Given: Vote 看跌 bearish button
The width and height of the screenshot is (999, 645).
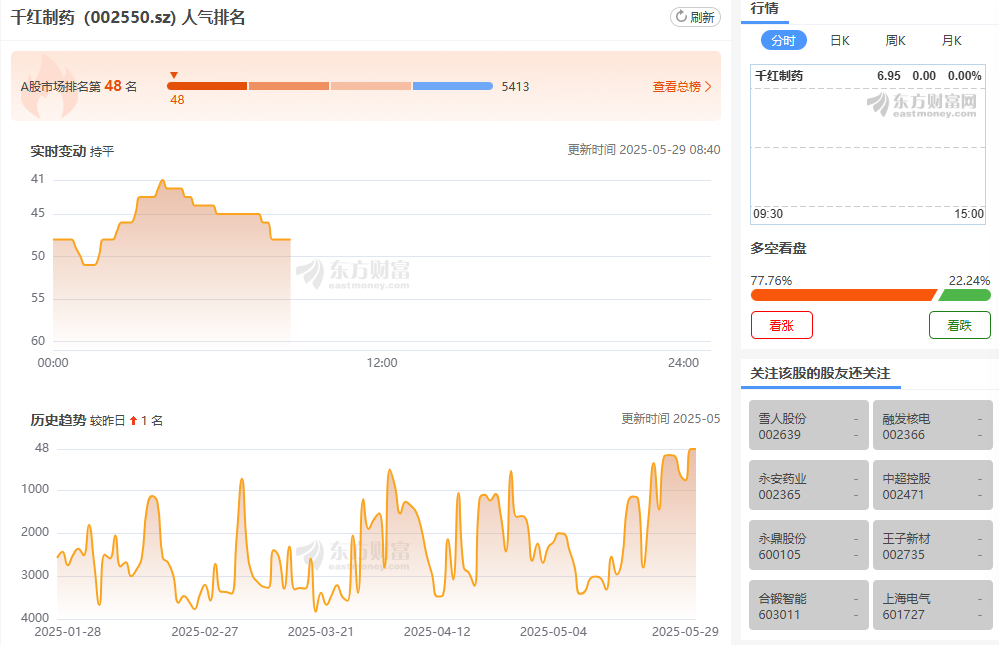Looking at the screenshot, I should [959, 325].
